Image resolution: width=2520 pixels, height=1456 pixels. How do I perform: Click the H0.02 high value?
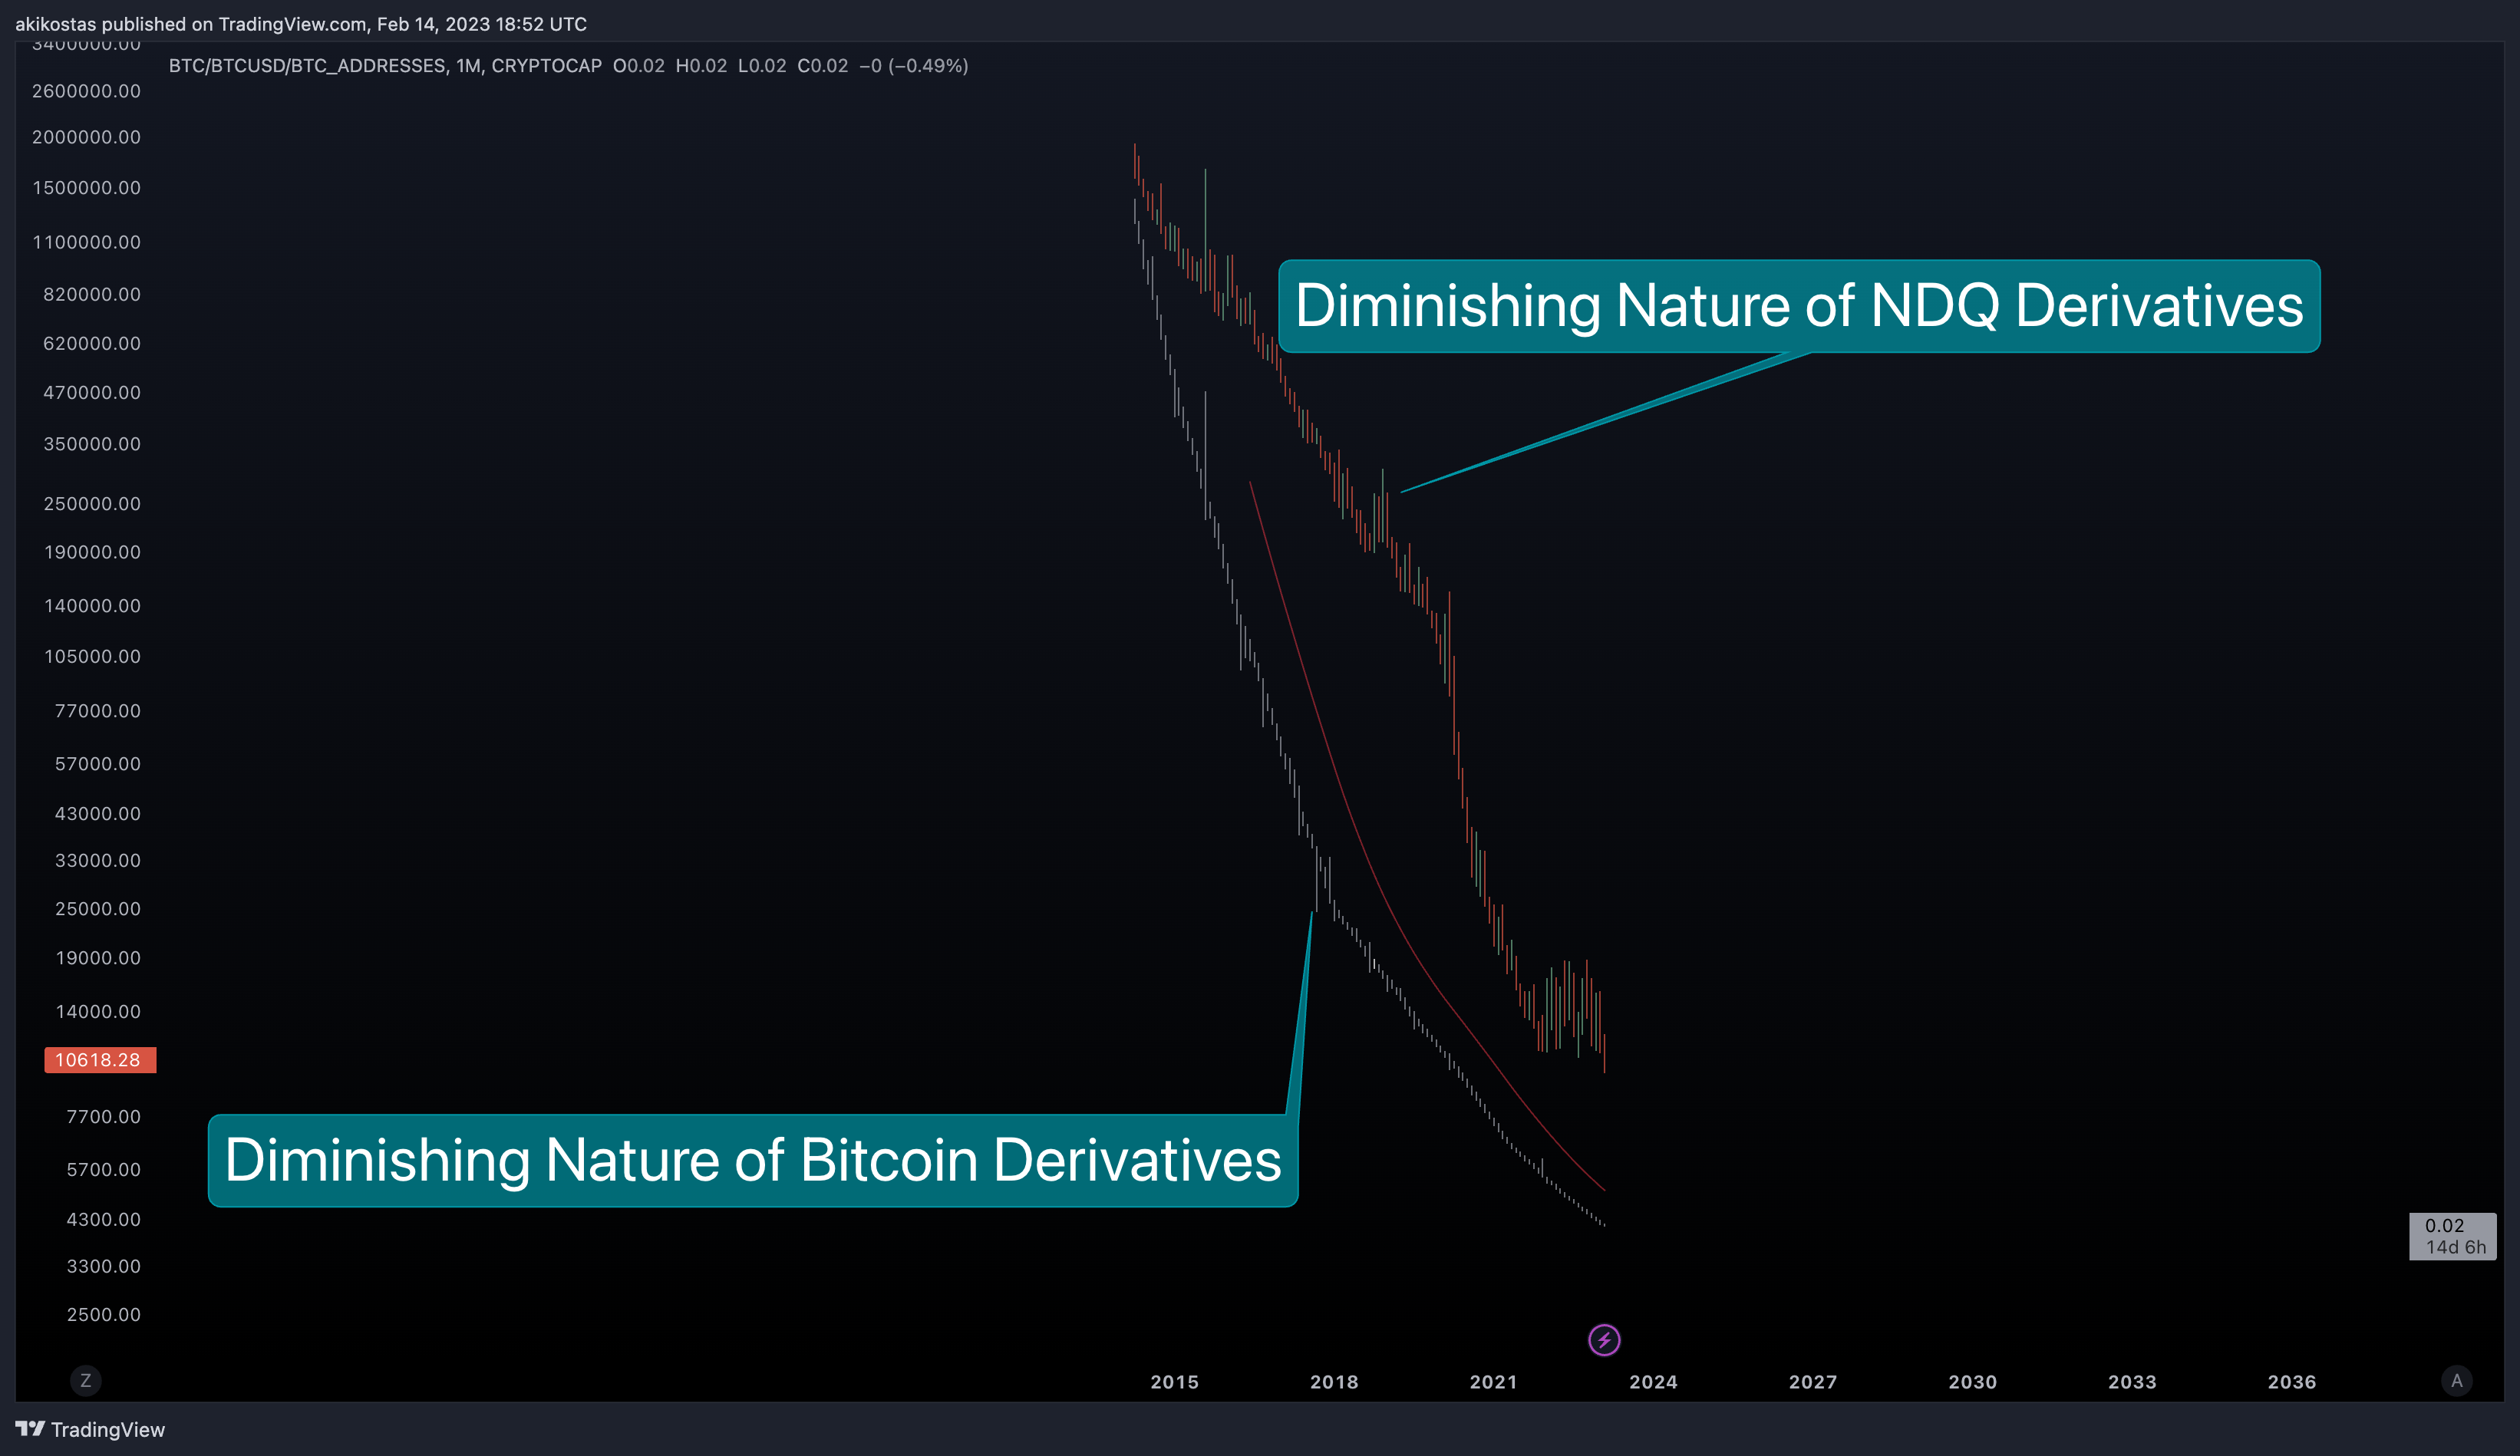click(701, 66)
